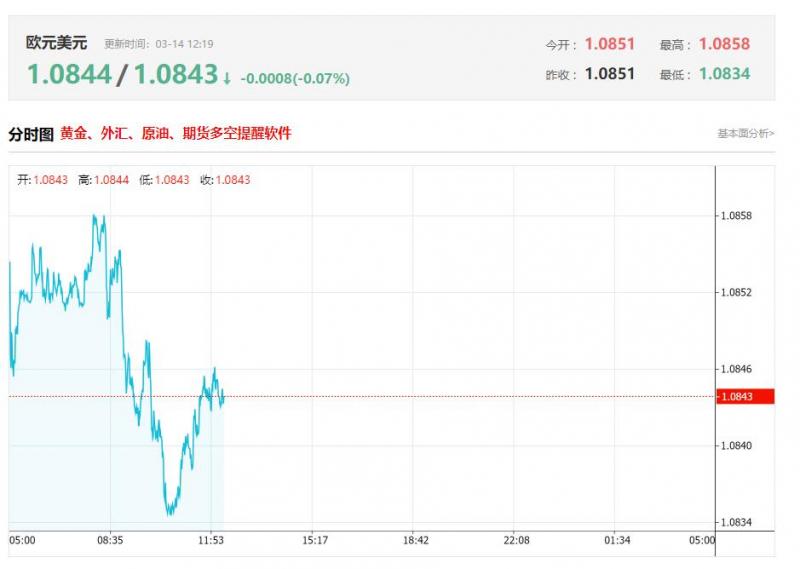The width and height of the screenshot is (800, 569).
Task: Click the red 黄金、外汇、原油、期货多空提醒软件 ad link
Action: tap(176, 134)
